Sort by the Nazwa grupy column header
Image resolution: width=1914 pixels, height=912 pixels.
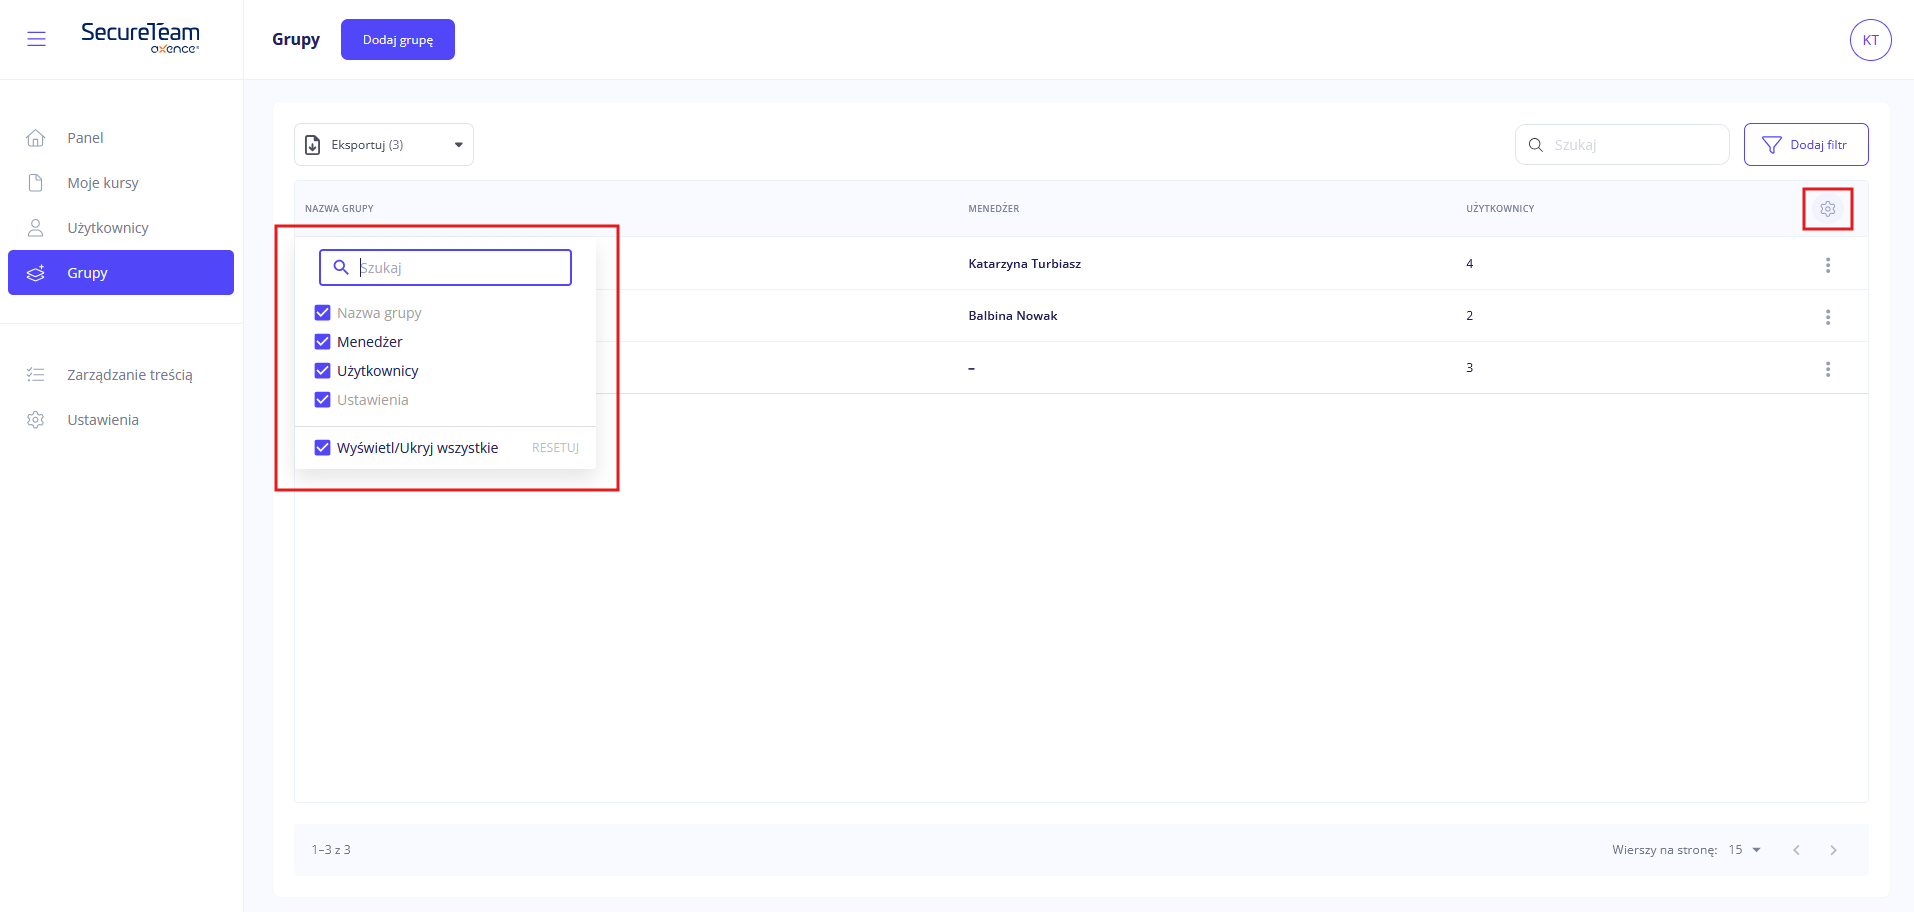pyautogui.click(x=339, y=209)
